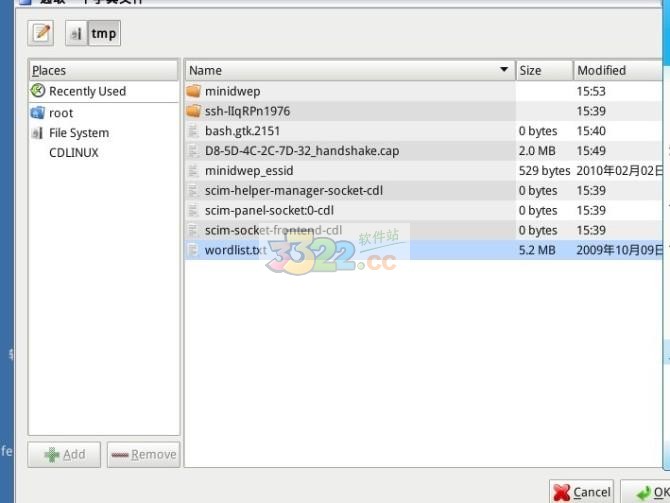Click the file system root path button
Screen dimensions: 670x503
point(76,33)
